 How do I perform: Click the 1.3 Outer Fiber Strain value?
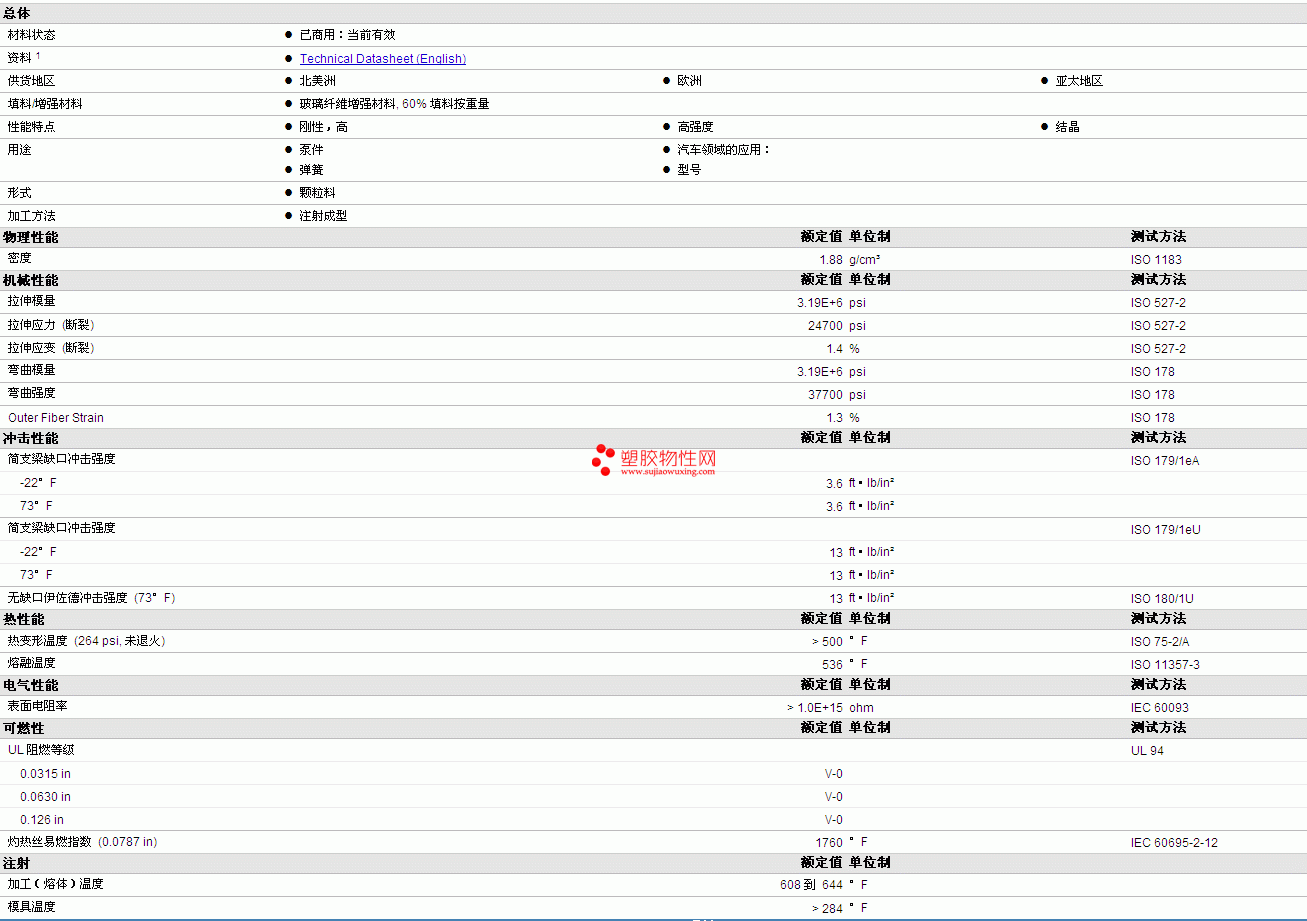(x=834, y=418)
